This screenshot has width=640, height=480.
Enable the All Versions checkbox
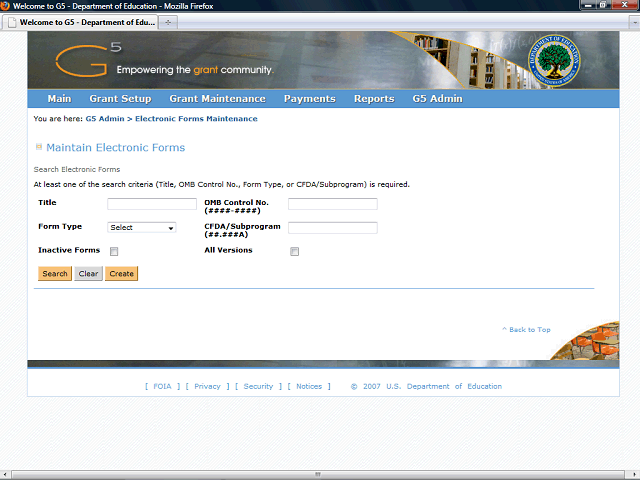[294, 251]
